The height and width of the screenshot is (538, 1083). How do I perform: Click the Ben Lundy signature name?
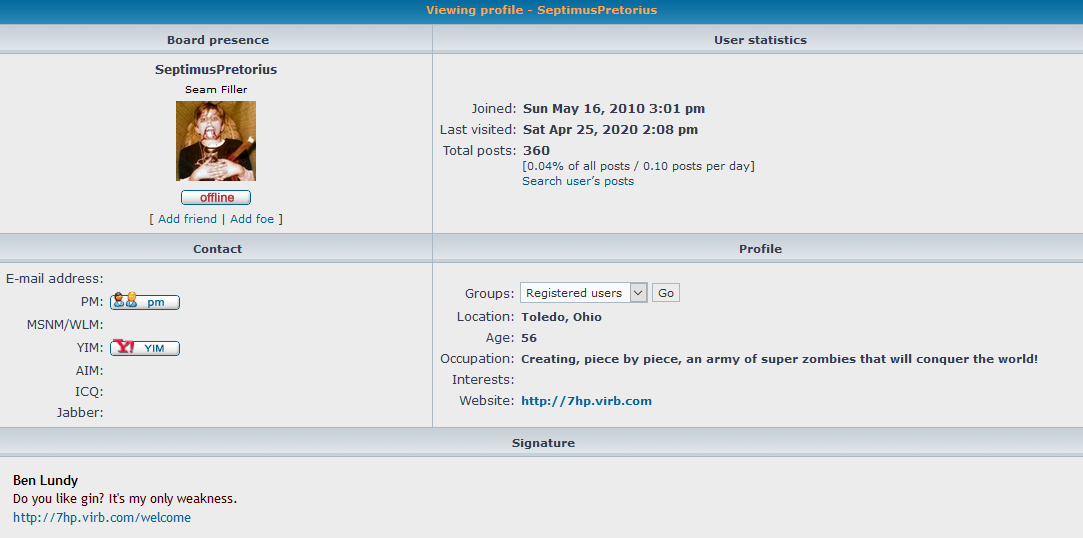point(46,480)
